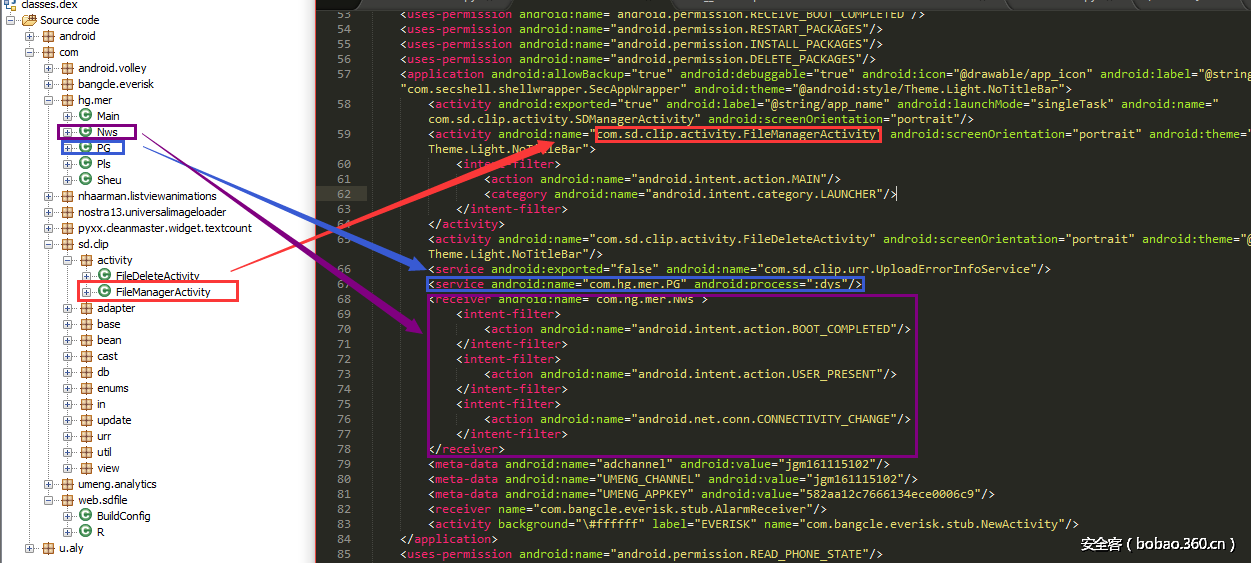The width and height of the screenshot is (1251, 563).
Task: Click the package icon beside bangcle.everisk
Action: [x=68, y=84]
